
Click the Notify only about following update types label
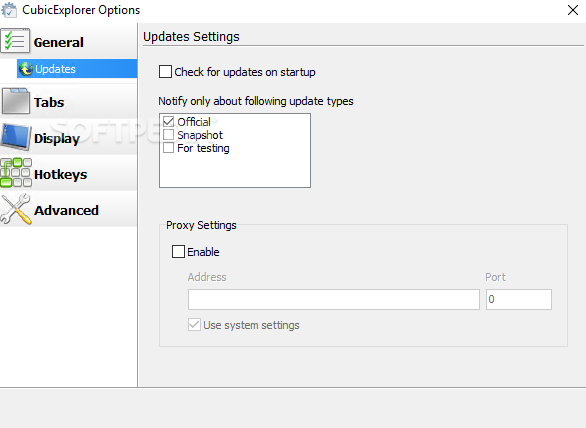click(x=256, y=101)
